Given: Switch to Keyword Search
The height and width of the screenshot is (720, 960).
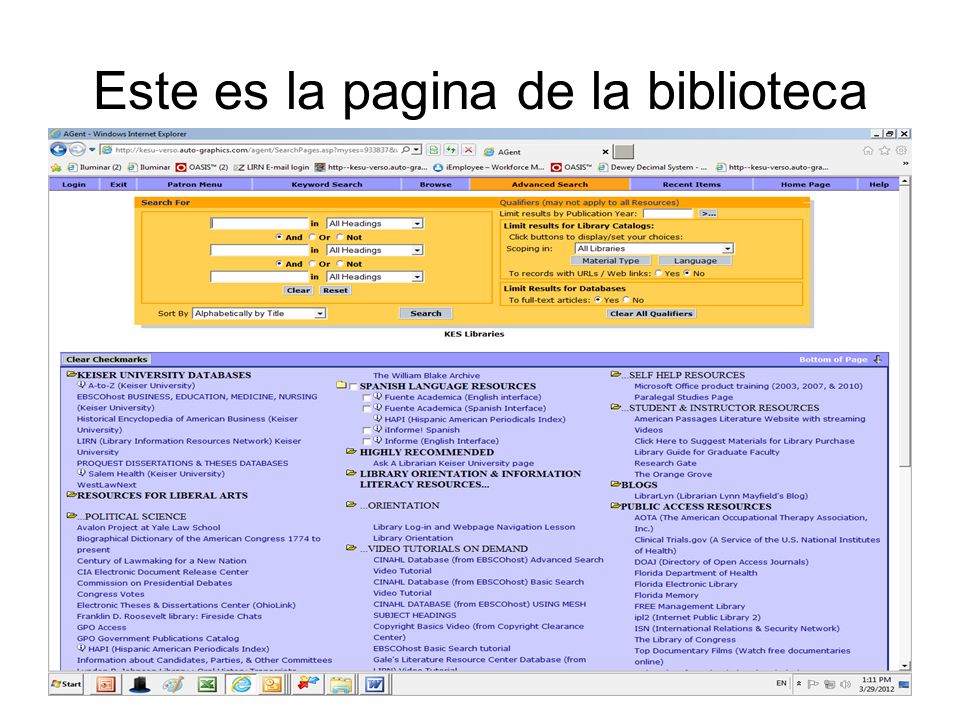Looking at the screenshot, I should click(327, 184).
